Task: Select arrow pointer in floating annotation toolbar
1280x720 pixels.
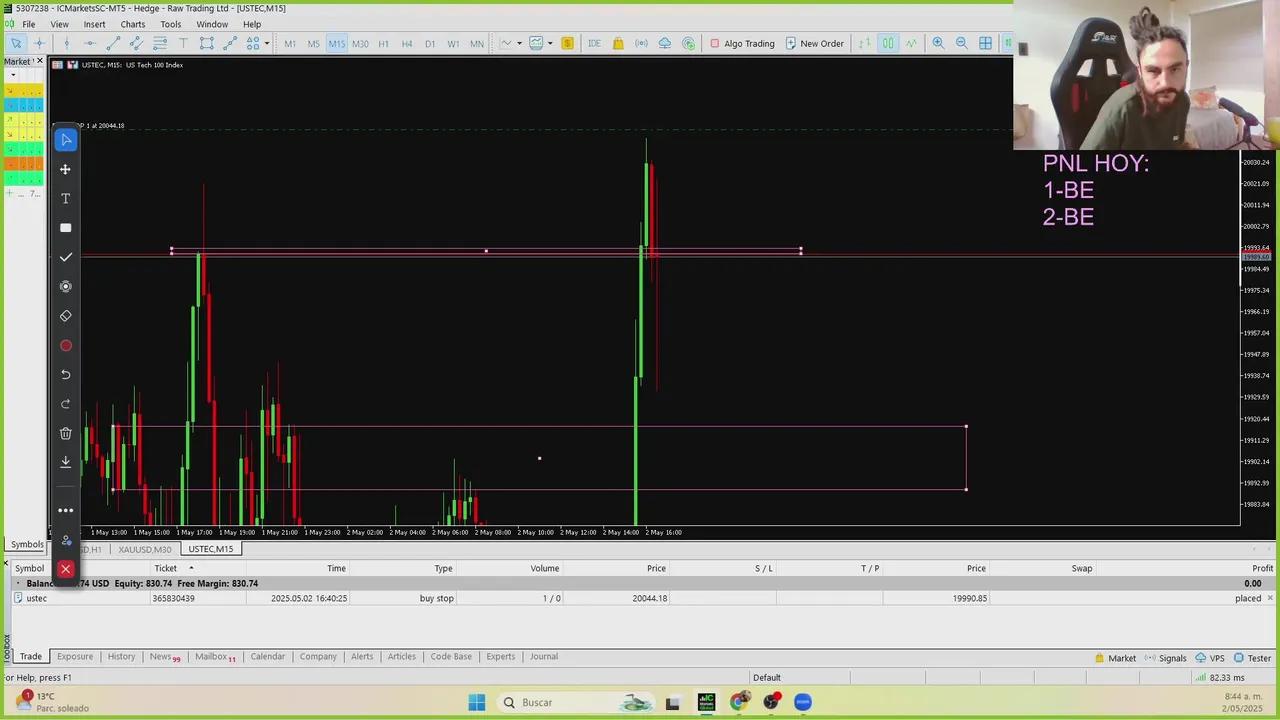Action: click(x=66, y=140)
